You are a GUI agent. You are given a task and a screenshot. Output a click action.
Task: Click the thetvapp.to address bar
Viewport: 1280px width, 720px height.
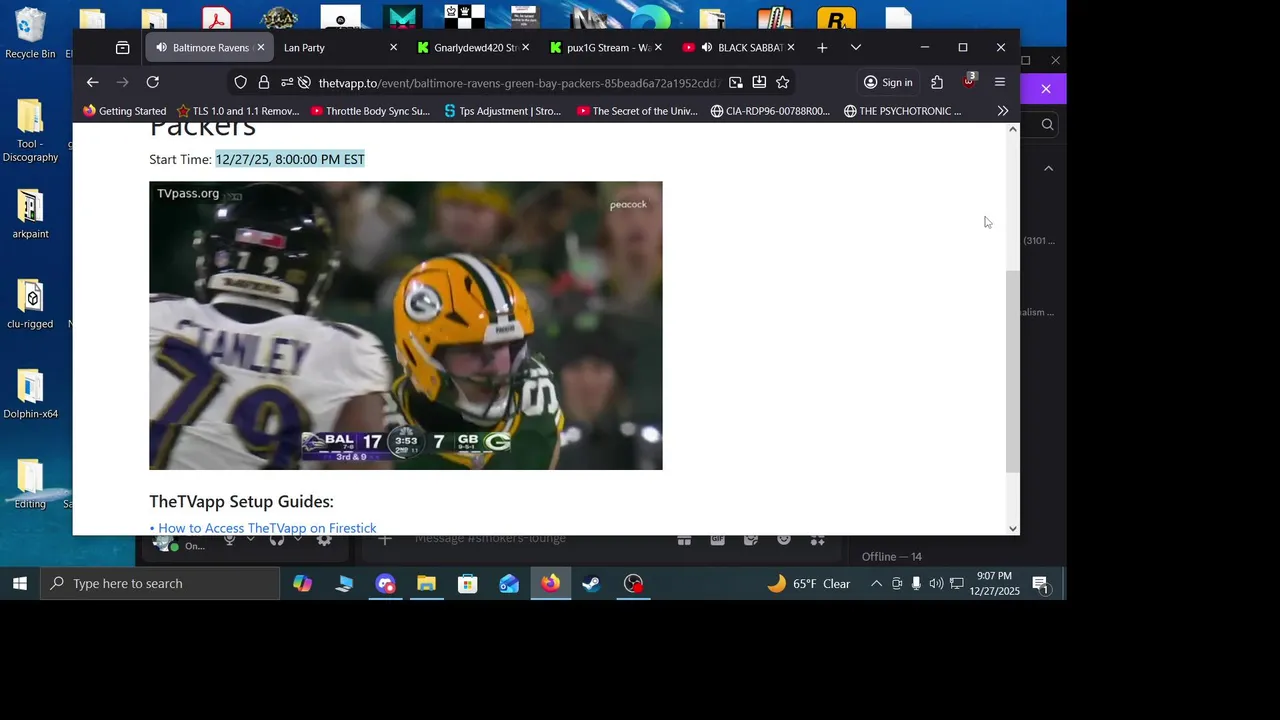tap(518, 83)
